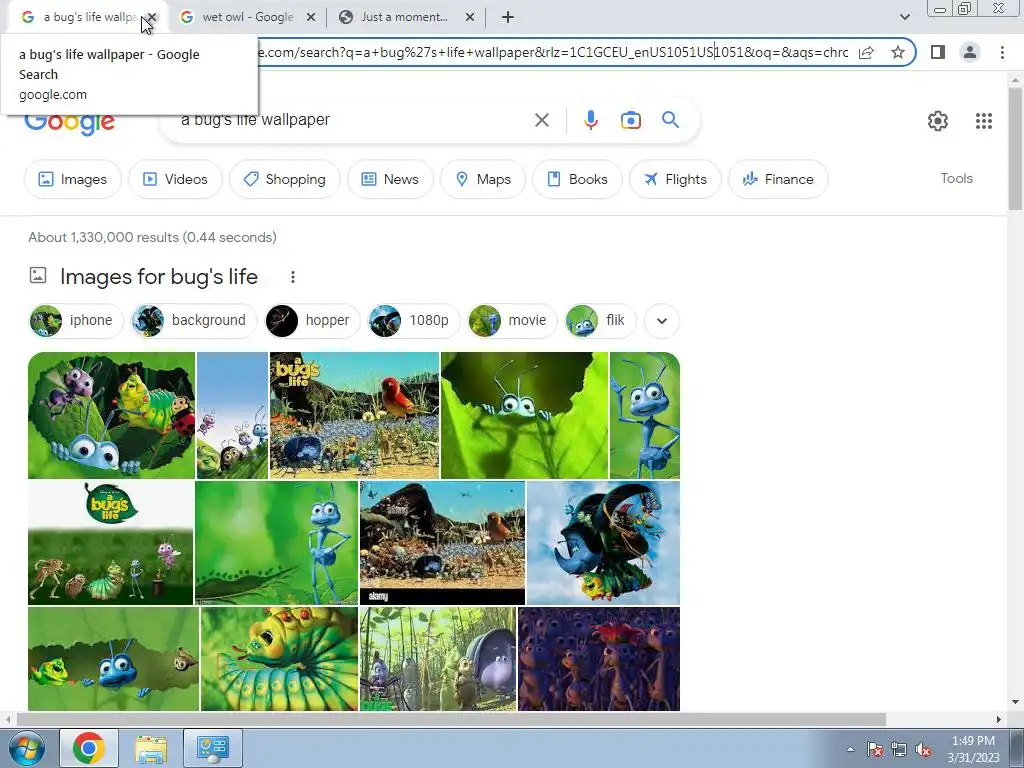Viewport: 1024px width, 768px height.
Task: Click the microphone voice search icon
Action: click(x=590, y=120)
